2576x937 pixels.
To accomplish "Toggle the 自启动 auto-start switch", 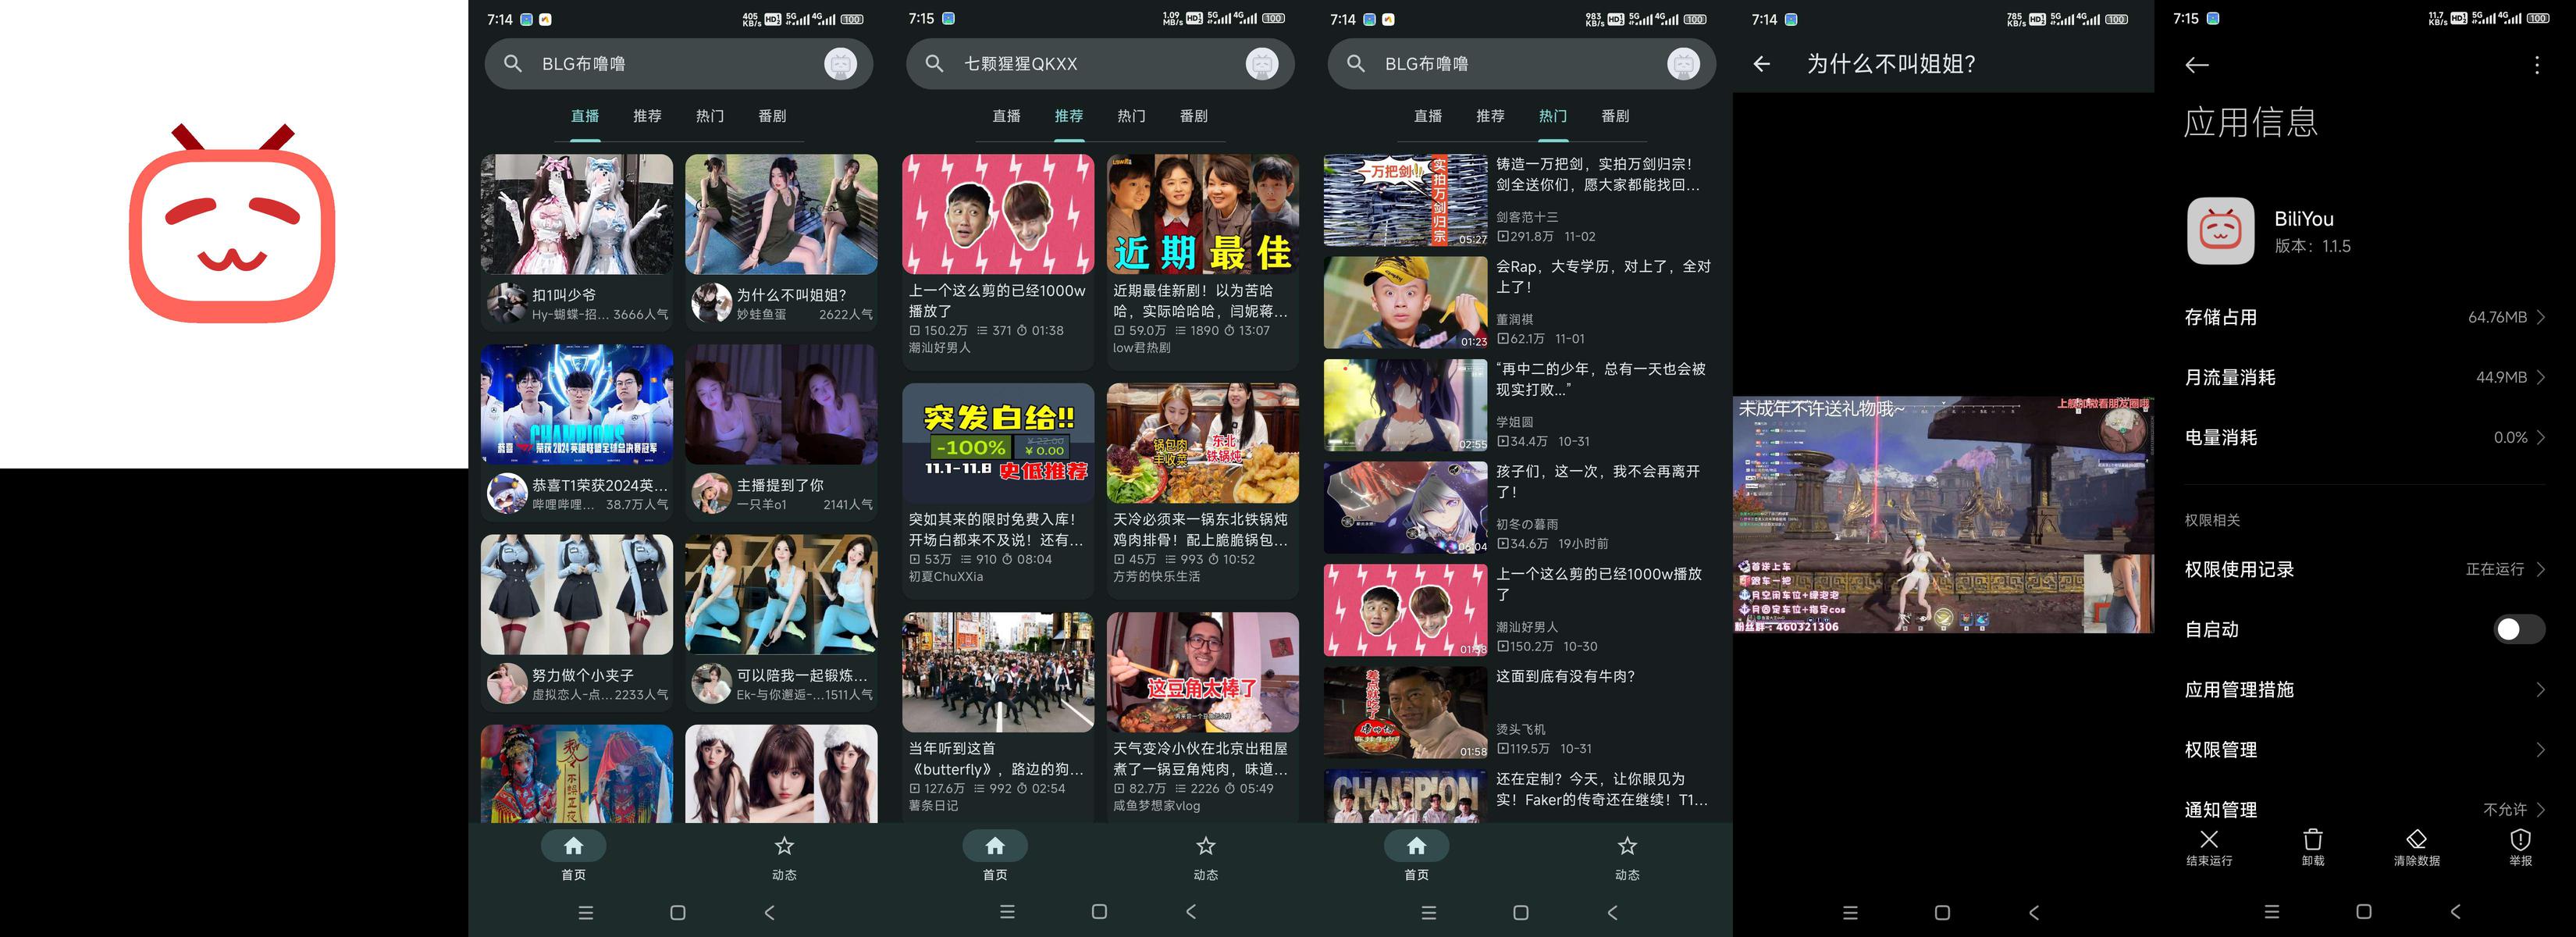I will tap(2518, 629).
